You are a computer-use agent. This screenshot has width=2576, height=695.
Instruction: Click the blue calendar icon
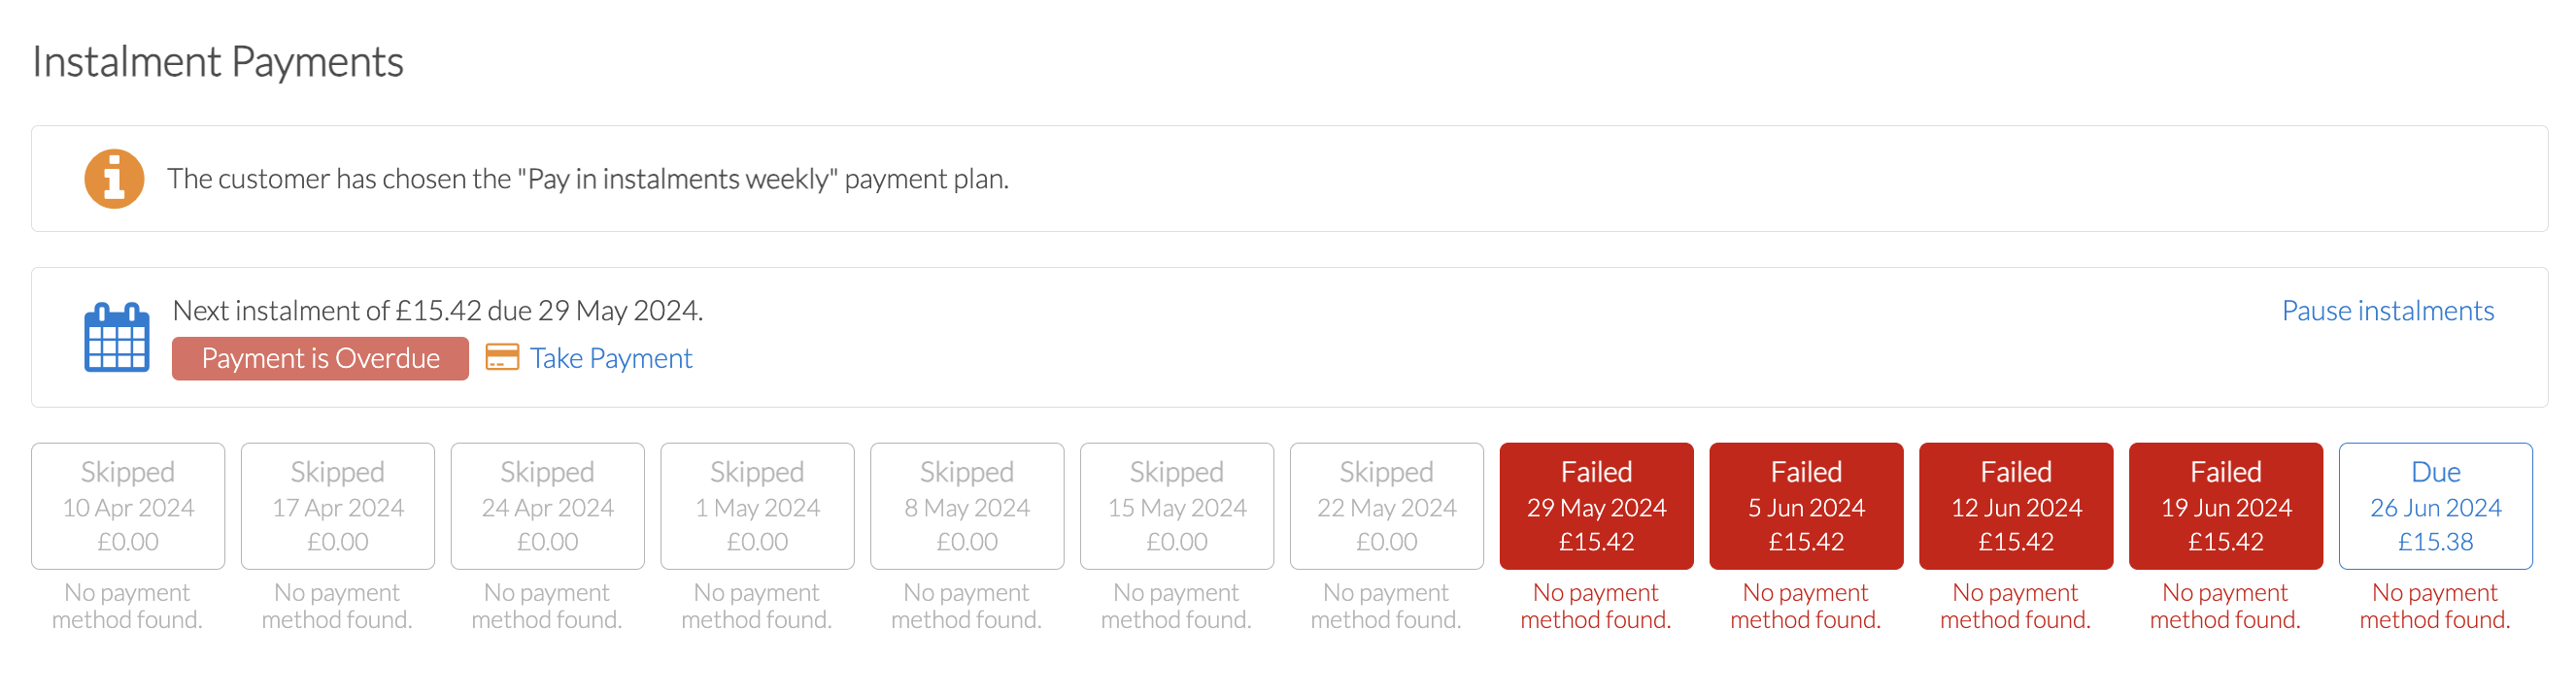pyautogui.click(x=117, y=337)
